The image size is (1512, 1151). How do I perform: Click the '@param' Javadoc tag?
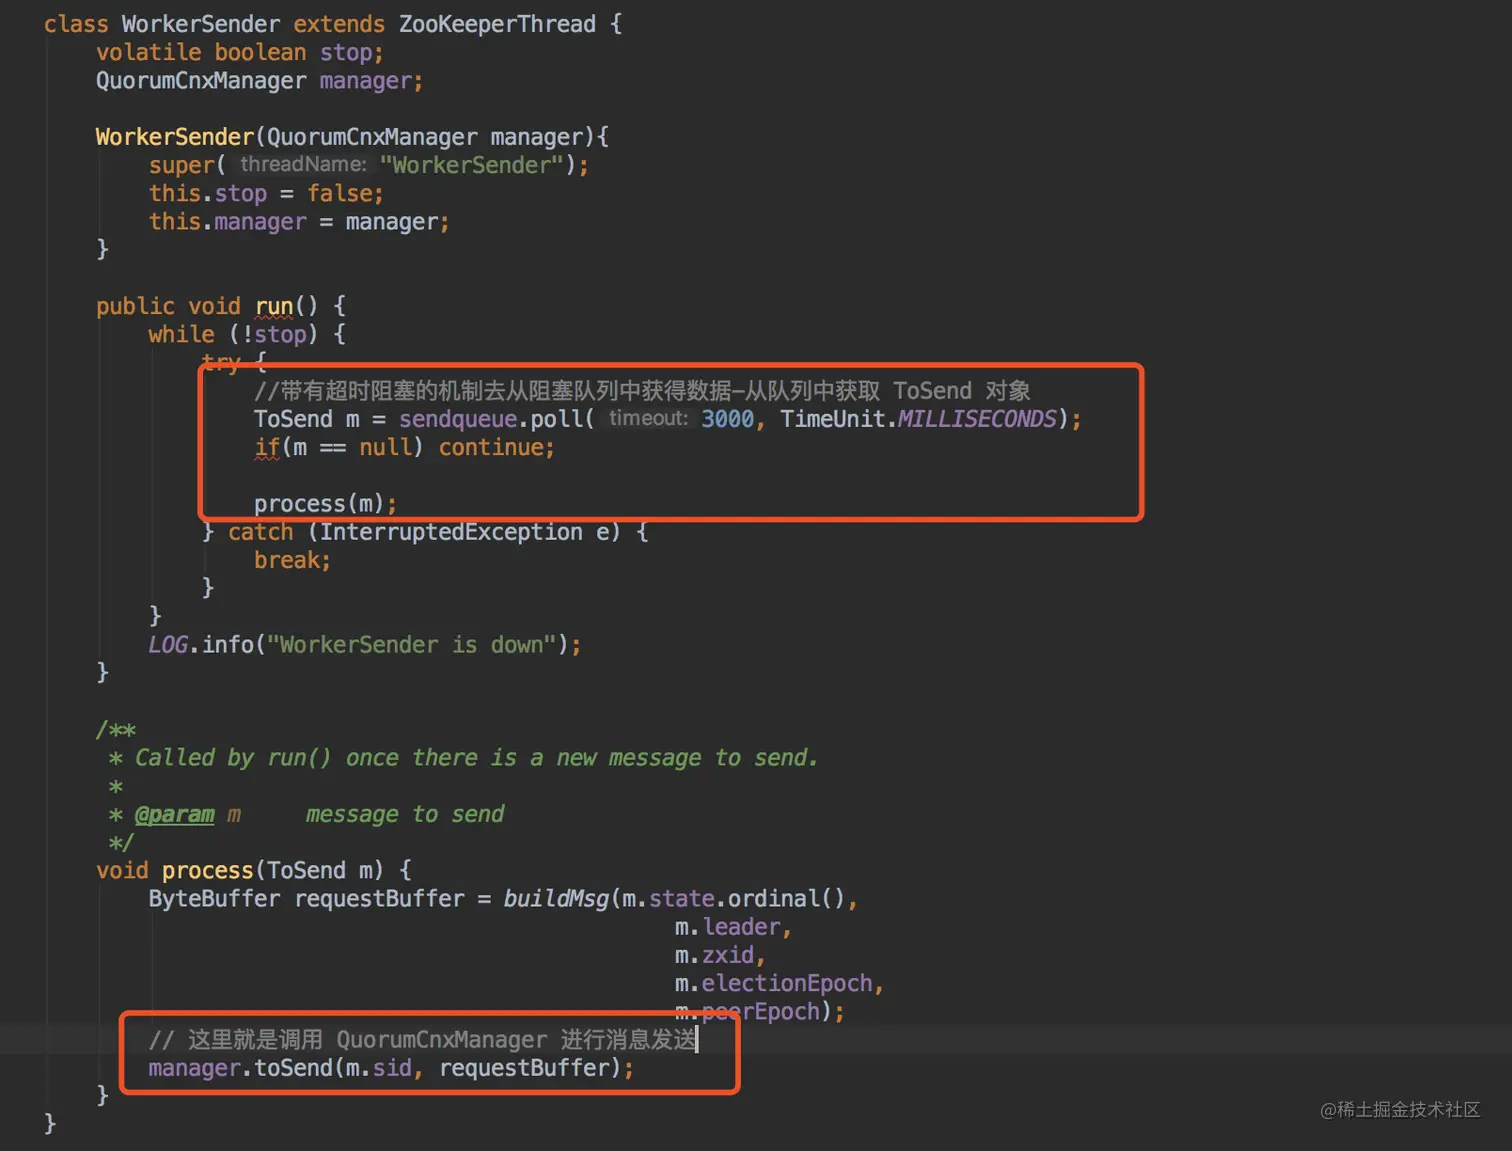point(174,814)
